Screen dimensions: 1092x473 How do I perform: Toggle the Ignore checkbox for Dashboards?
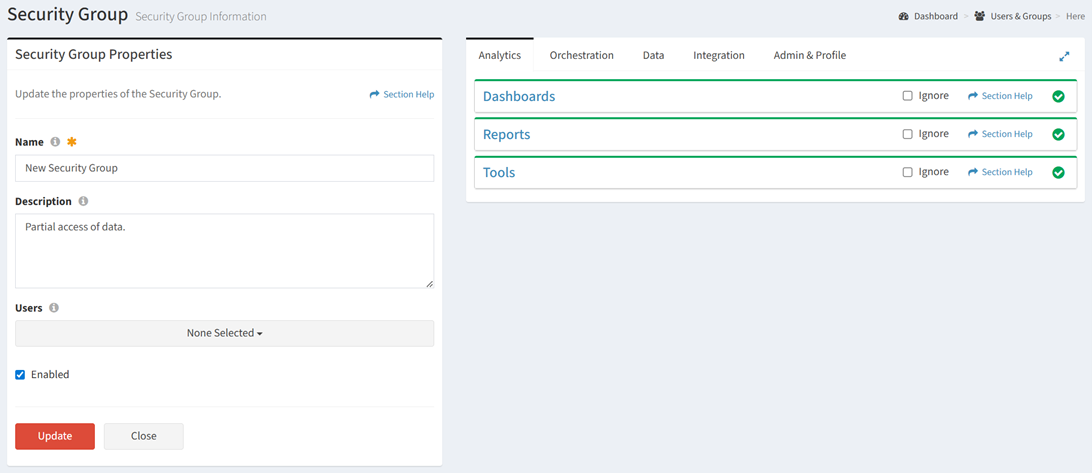coord(907,96)
